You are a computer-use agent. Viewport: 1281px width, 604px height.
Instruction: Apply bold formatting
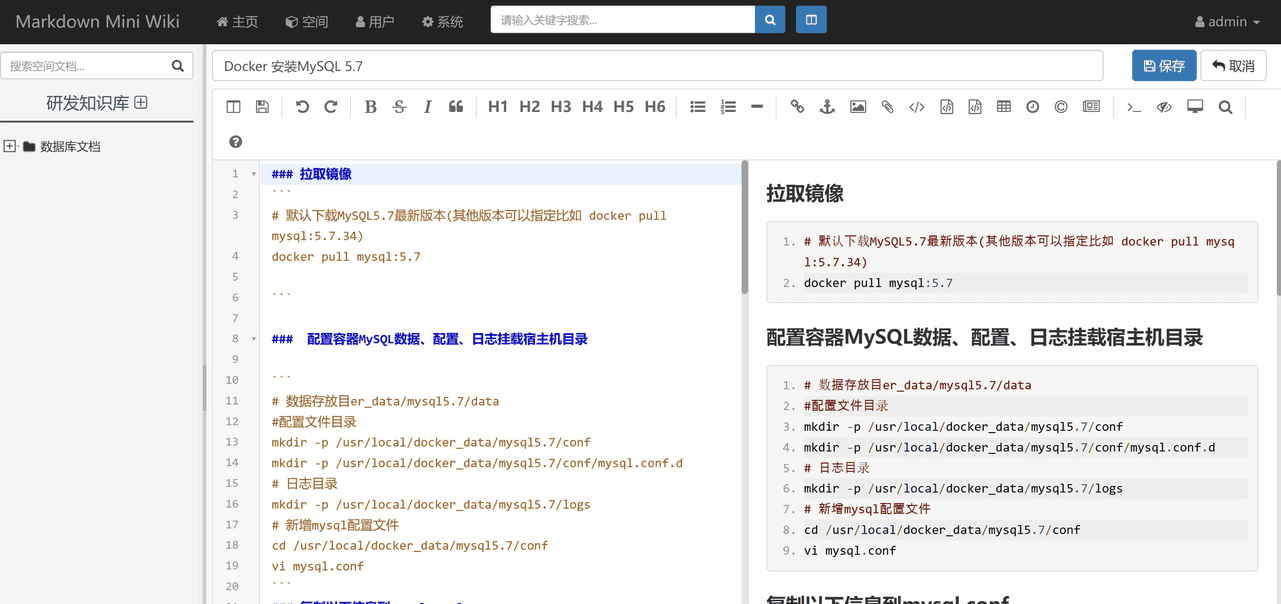(370, 107)
